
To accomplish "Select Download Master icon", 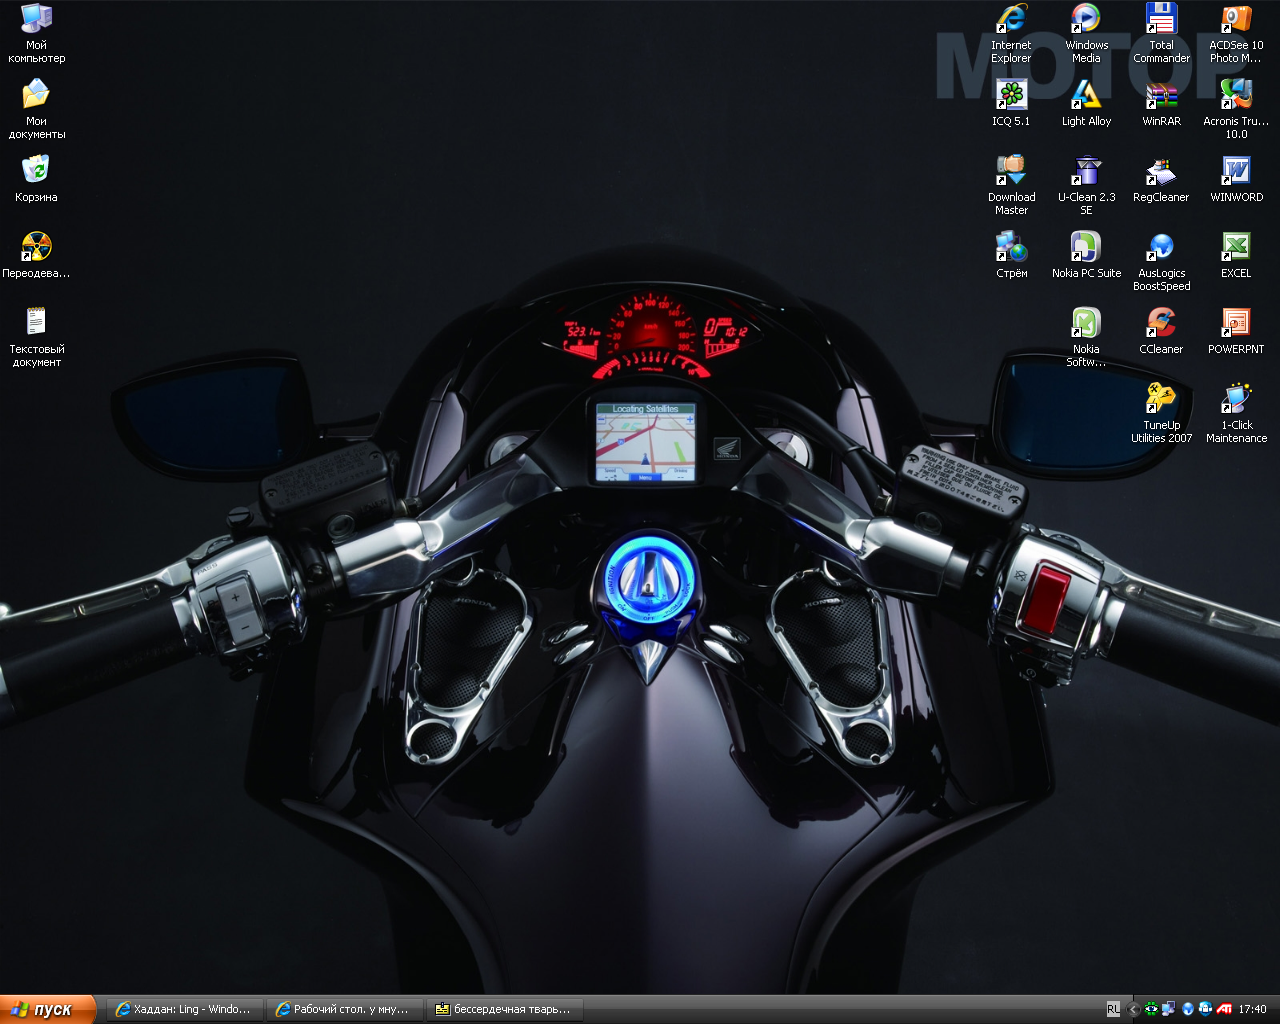I will [1011, 171].
